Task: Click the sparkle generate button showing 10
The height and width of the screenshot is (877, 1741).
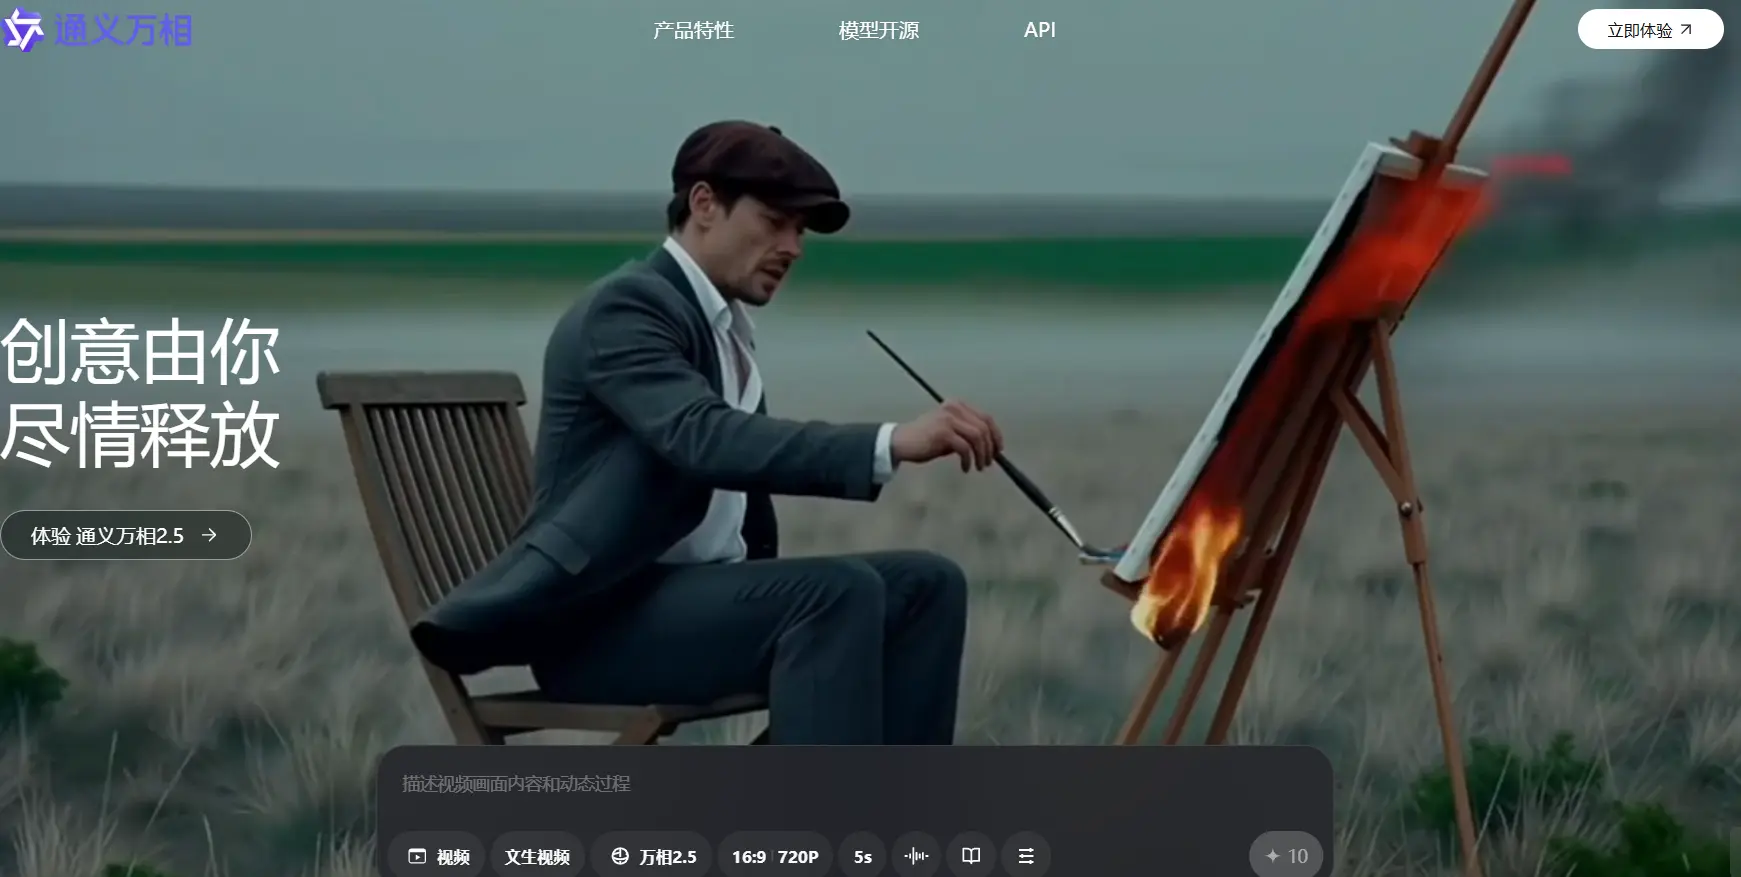Action: point(1286,856)
